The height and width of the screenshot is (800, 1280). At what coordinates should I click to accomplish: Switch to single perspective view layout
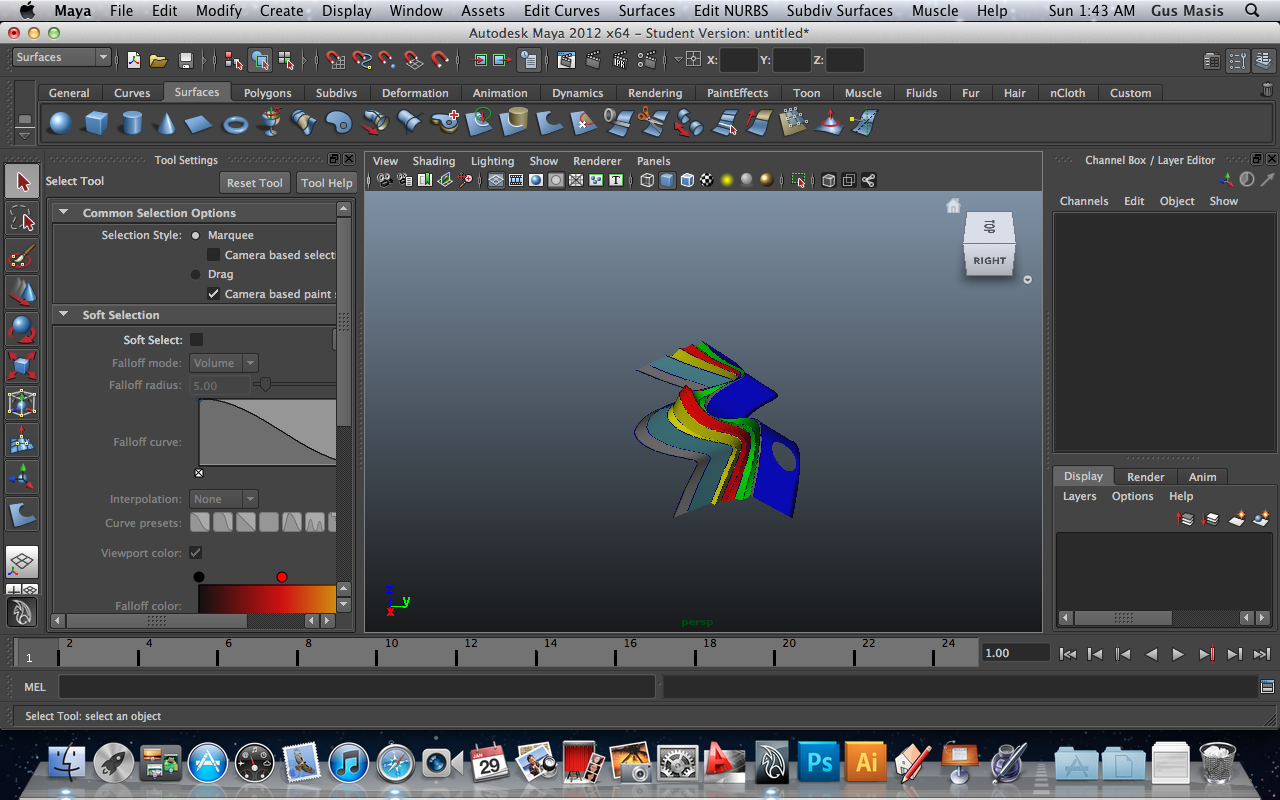(22, 562)
